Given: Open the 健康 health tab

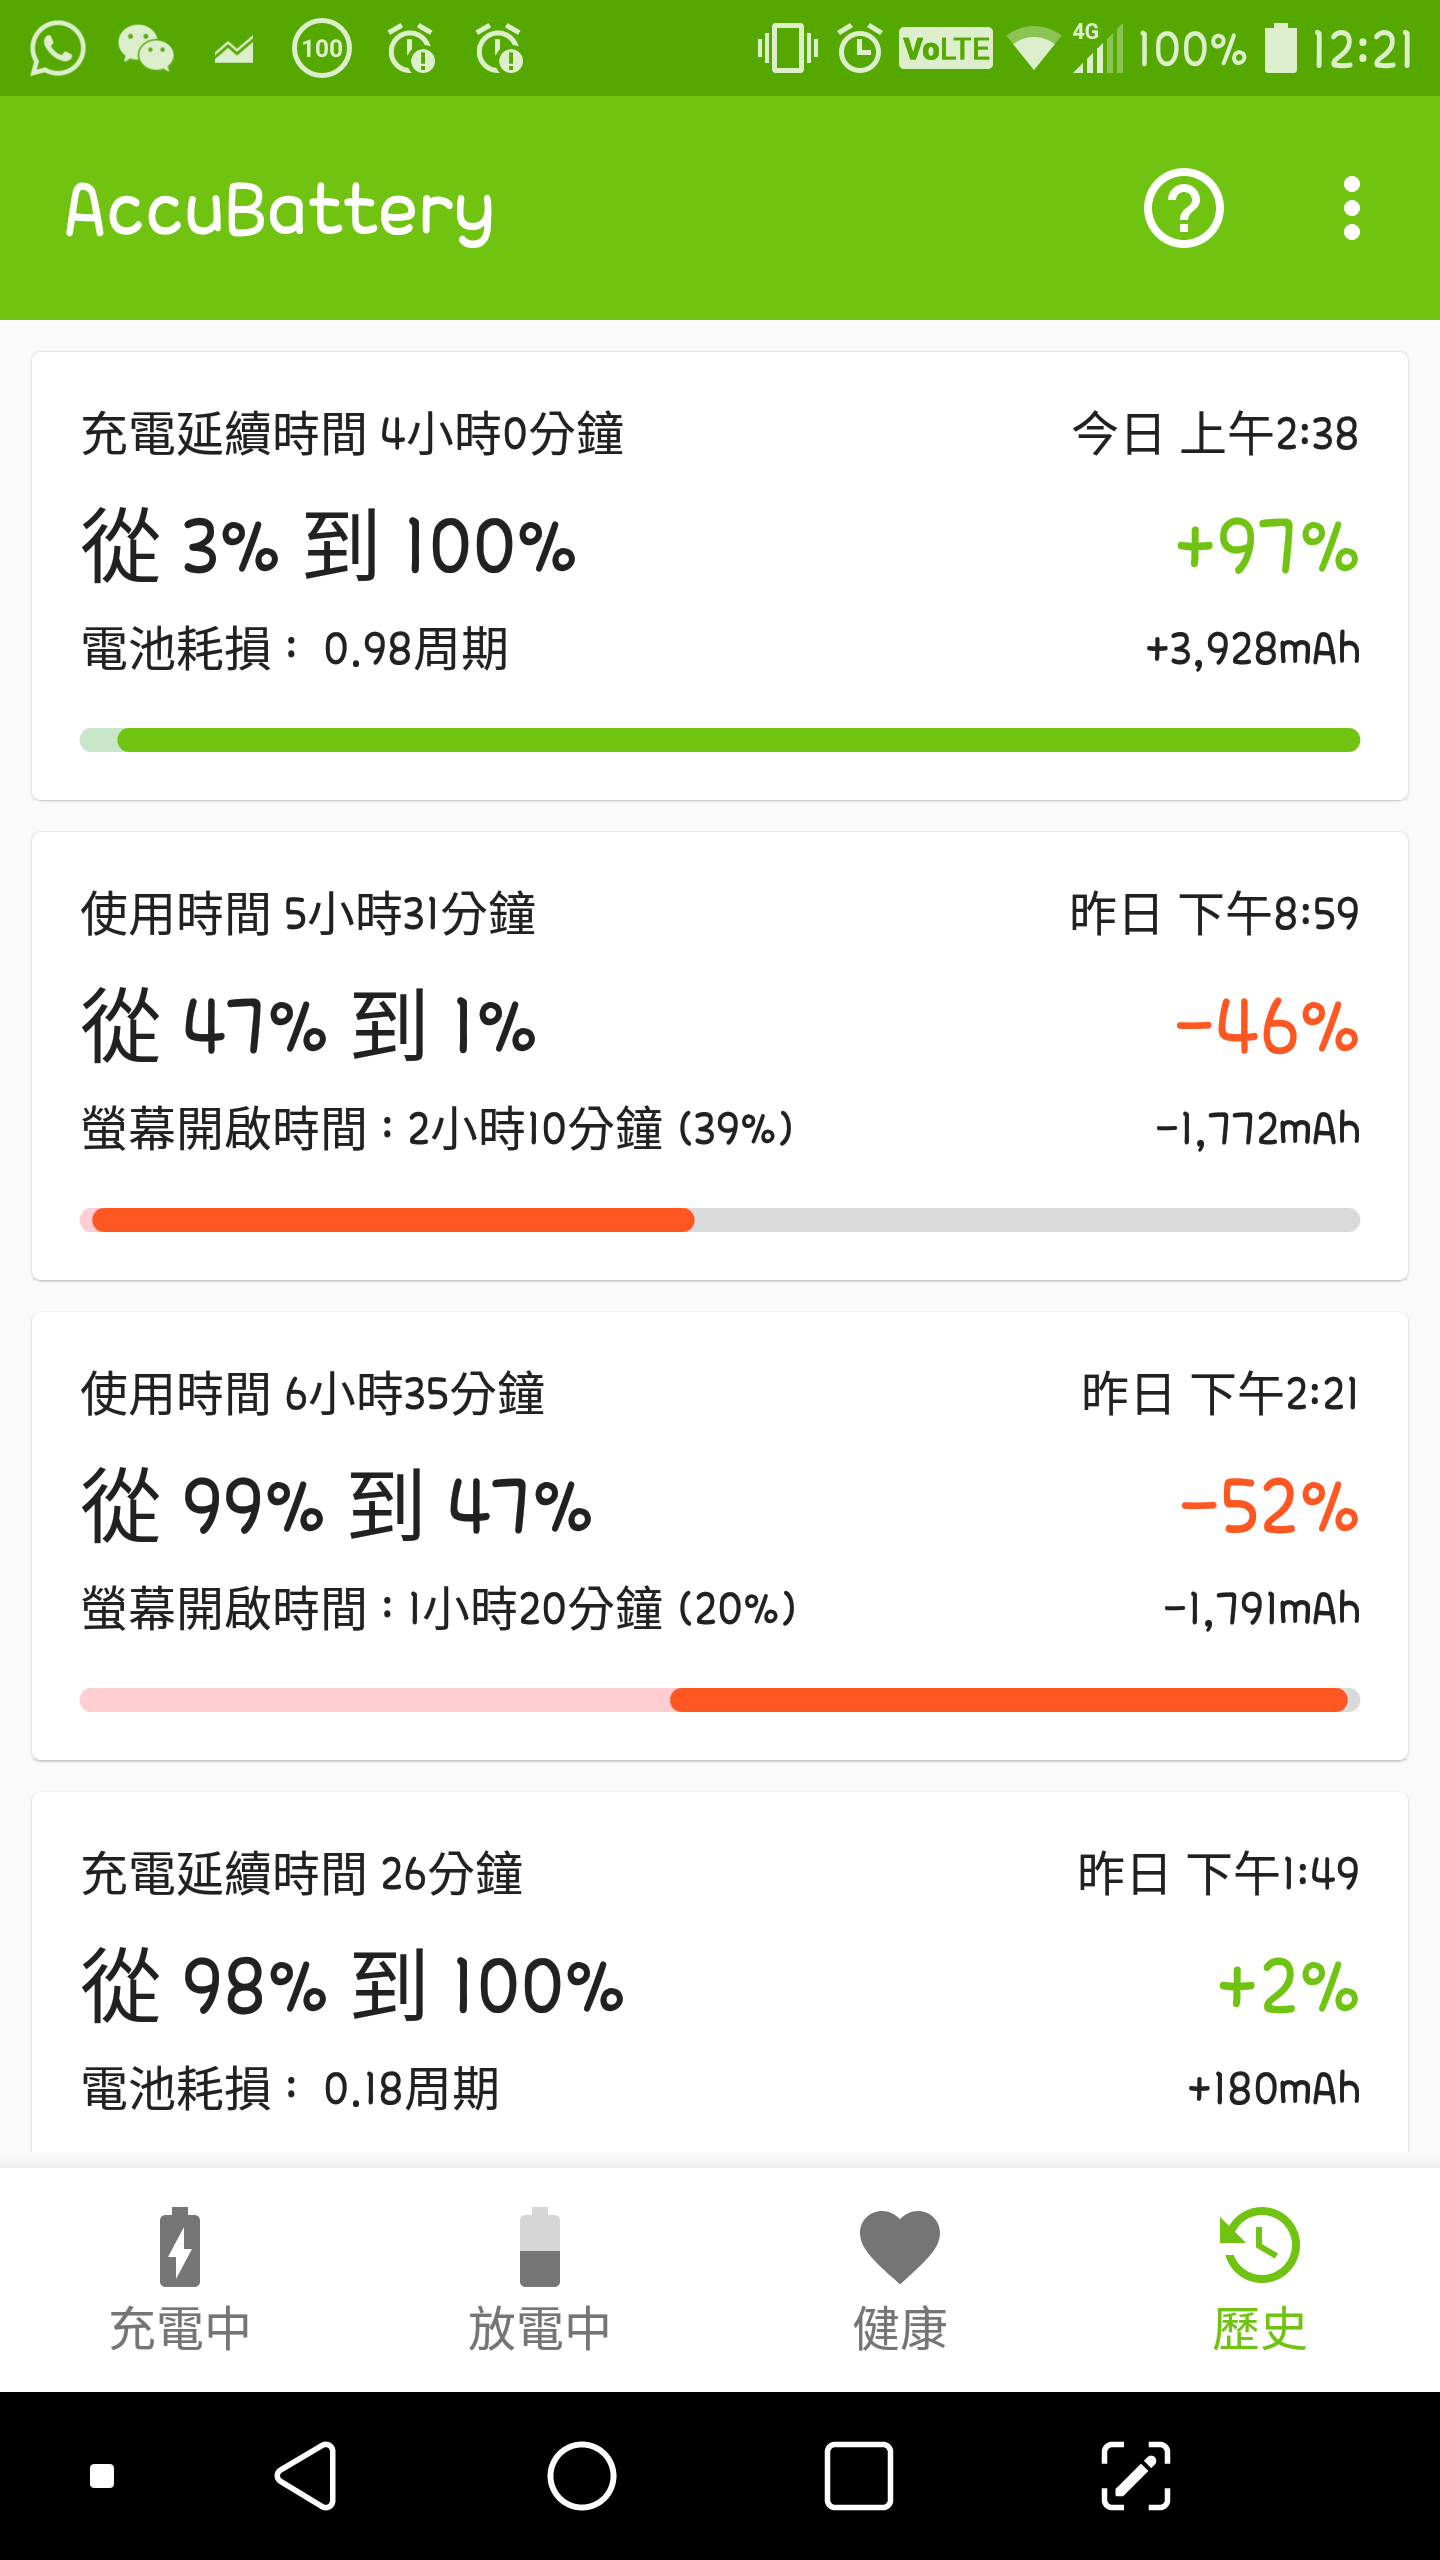Looking at the screenshot, I should coord(900,2279).
